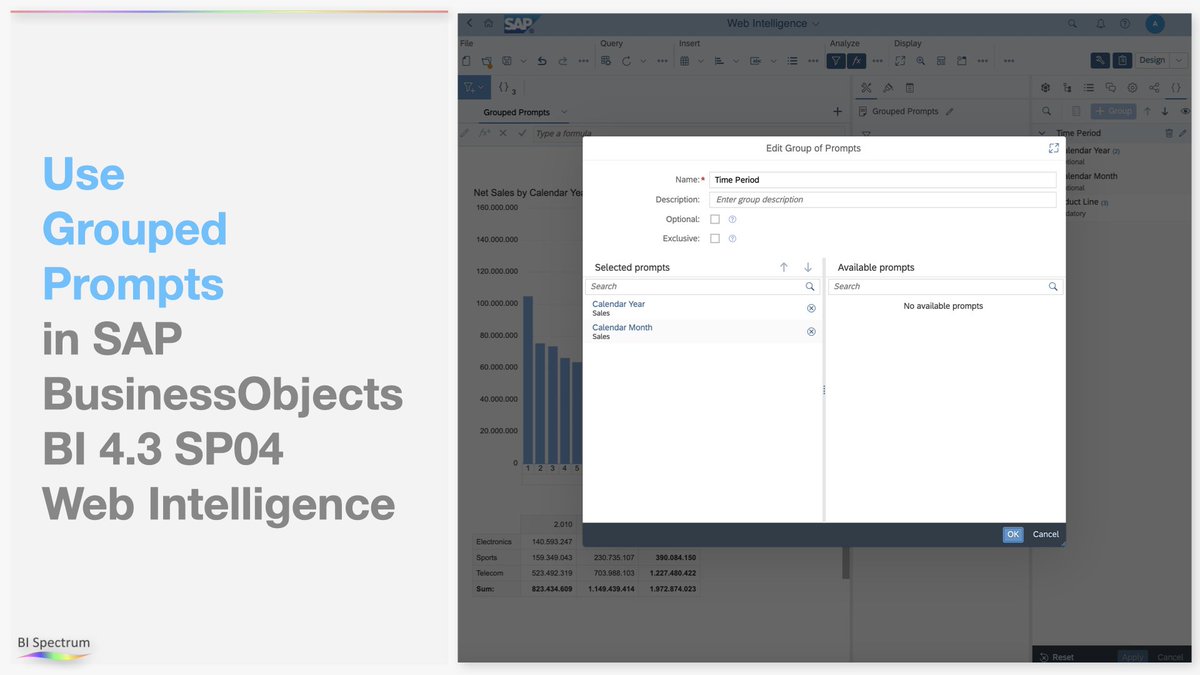Click the Name field containing Time Period
Image resolution: width=1200 pixels, height=675 pixels.
tap(883, 180)
